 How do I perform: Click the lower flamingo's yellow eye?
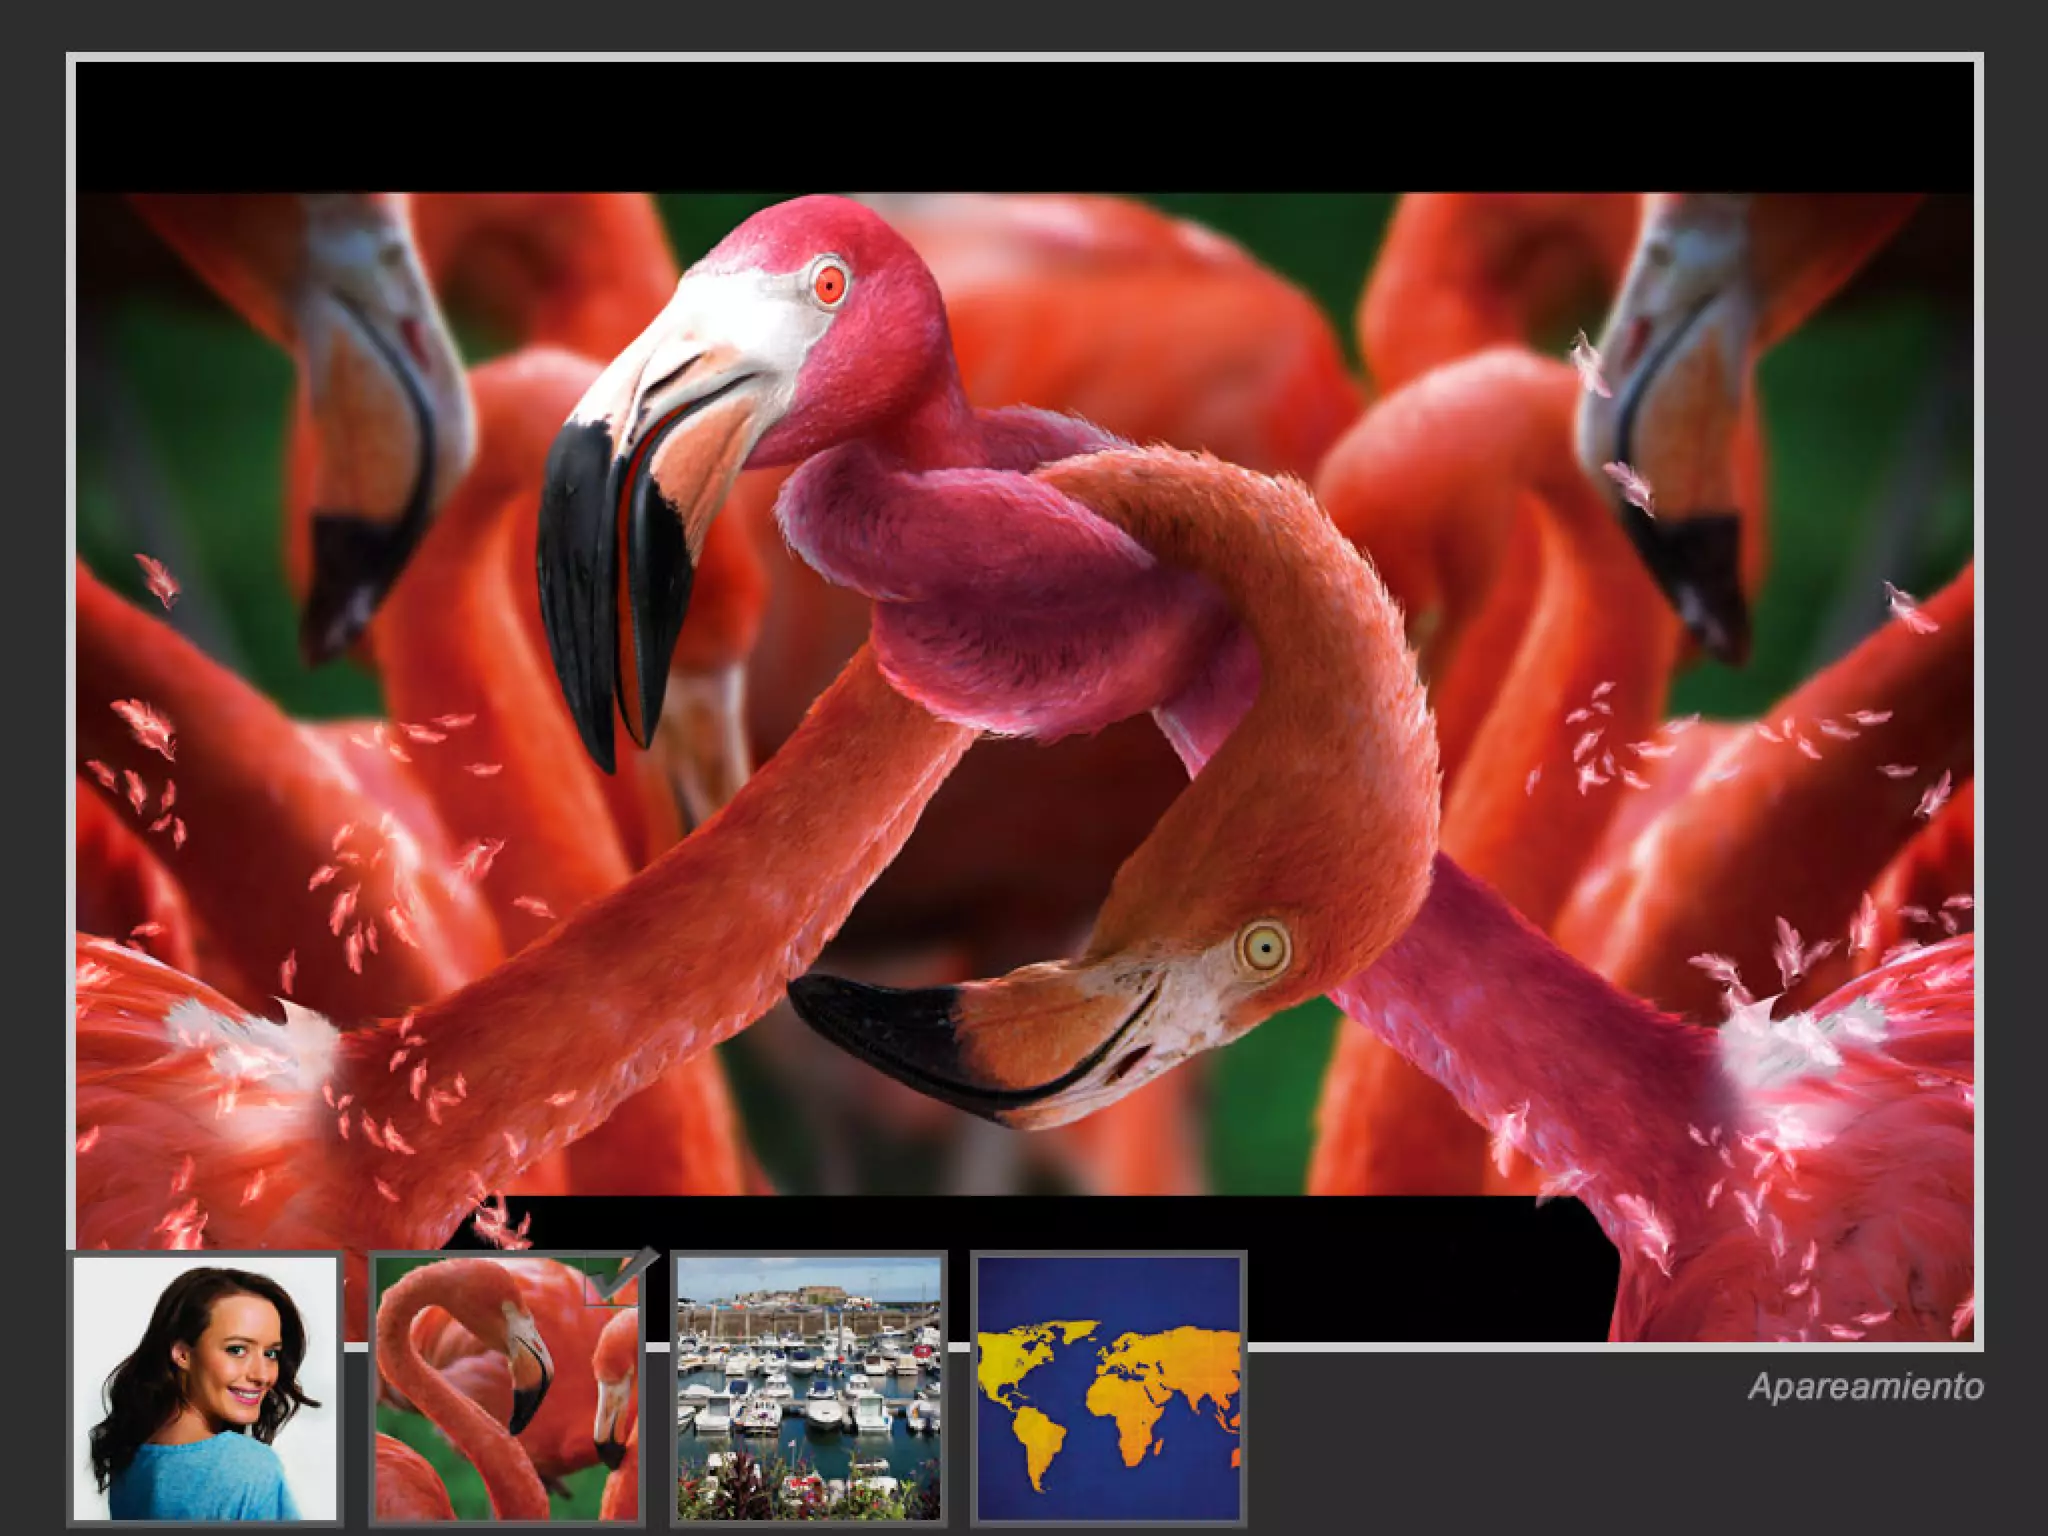[x=1264, y=946]
